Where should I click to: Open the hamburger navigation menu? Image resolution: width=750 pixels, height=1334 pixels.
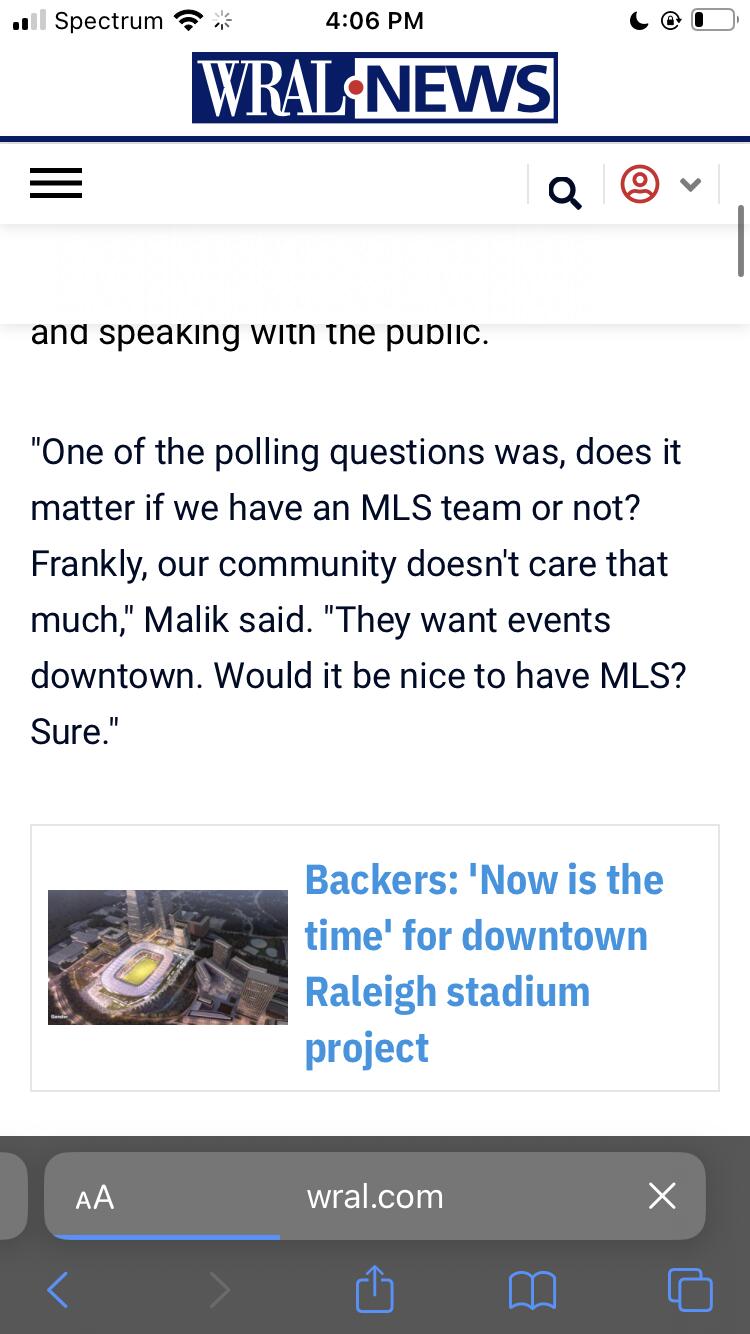point(56,184)
